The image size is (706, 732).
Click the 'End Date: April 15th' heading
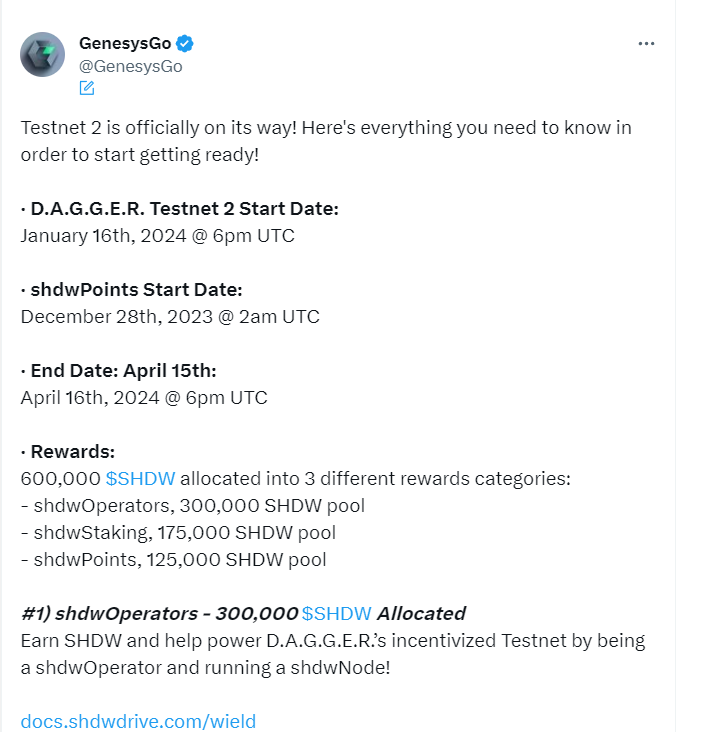coord(123,371)
